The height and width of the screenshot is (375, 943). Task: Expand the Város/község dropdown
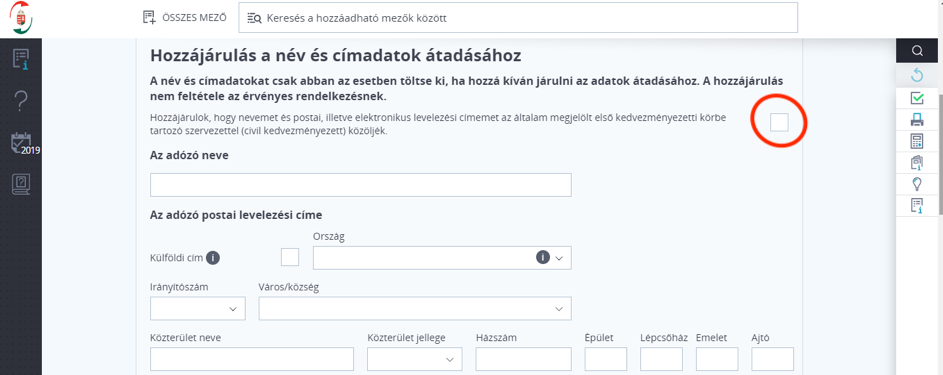point(415,308)
